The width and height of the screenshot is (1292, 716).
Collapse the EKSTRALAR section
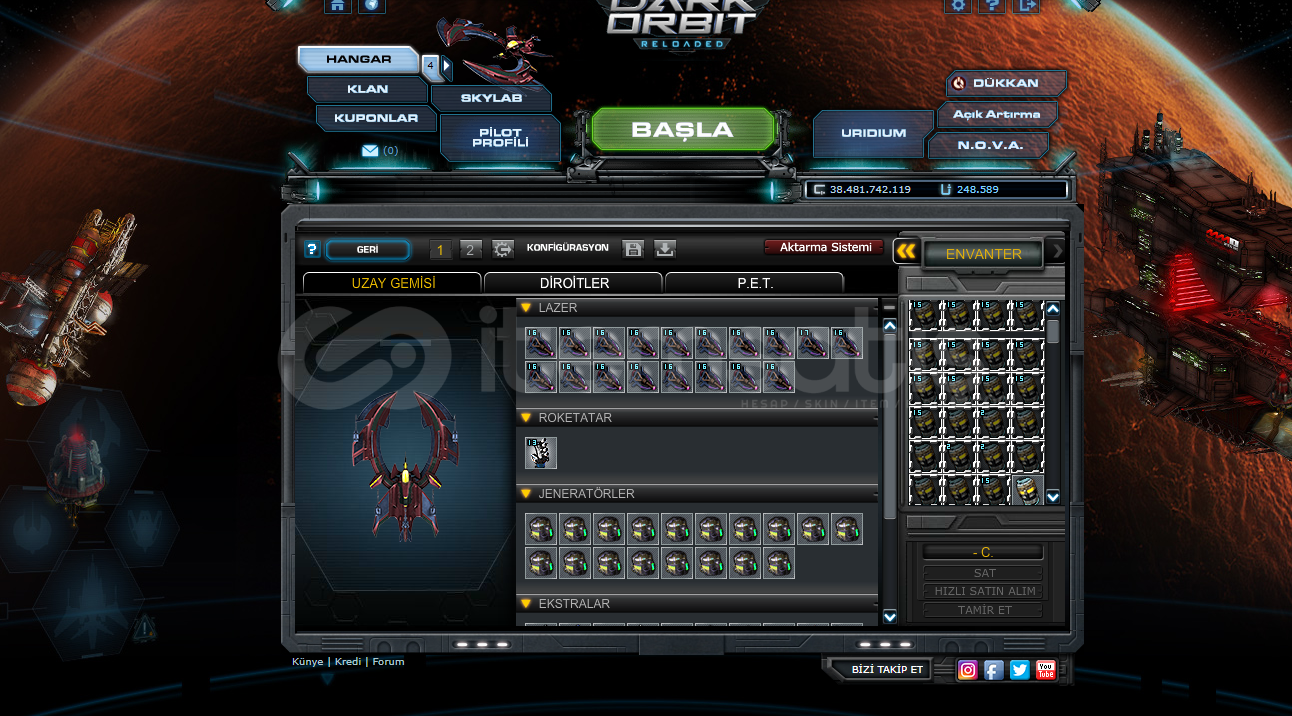(x=526, y=604)
